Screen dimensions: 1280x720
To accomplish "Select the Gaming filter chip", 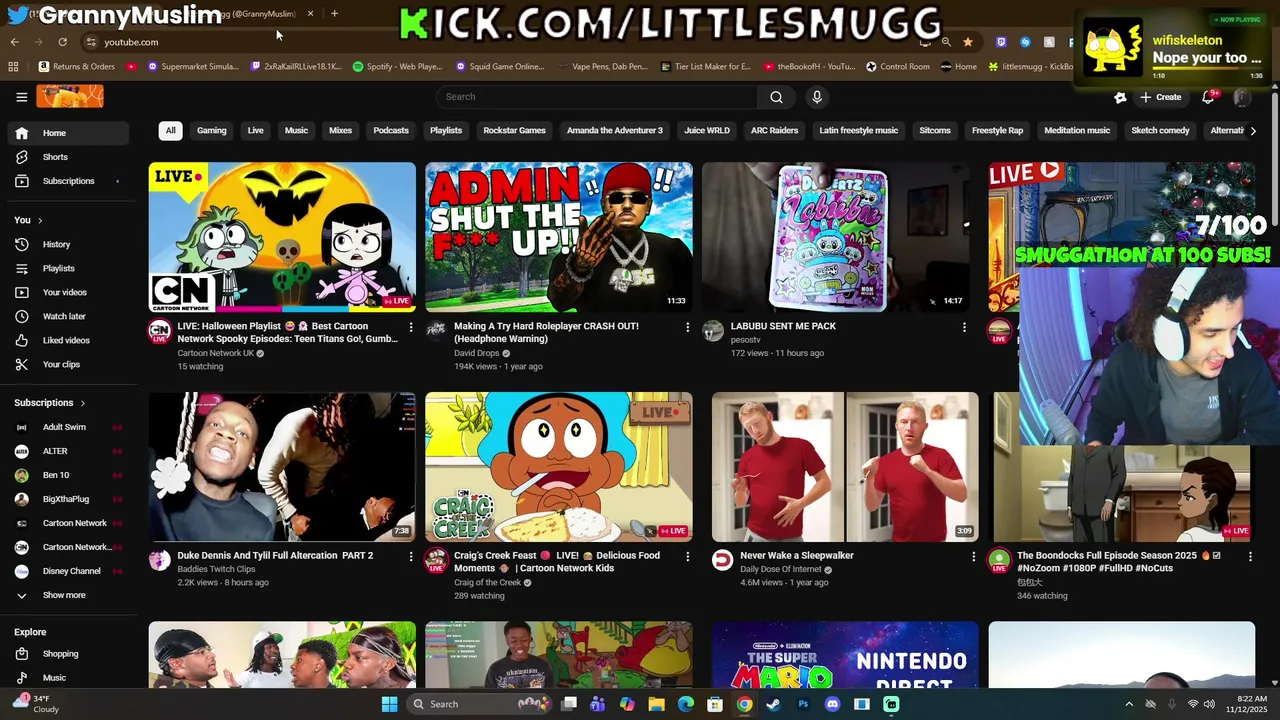I will (212, 131).
